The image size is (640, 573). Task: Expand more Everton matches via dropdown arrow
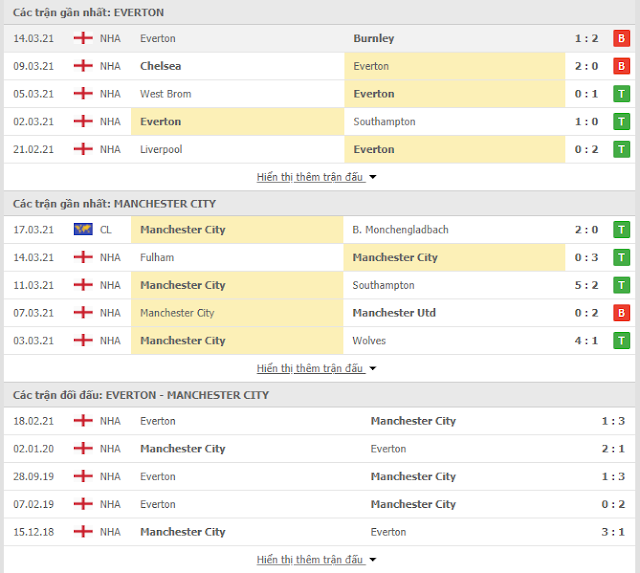coord(373,177)
